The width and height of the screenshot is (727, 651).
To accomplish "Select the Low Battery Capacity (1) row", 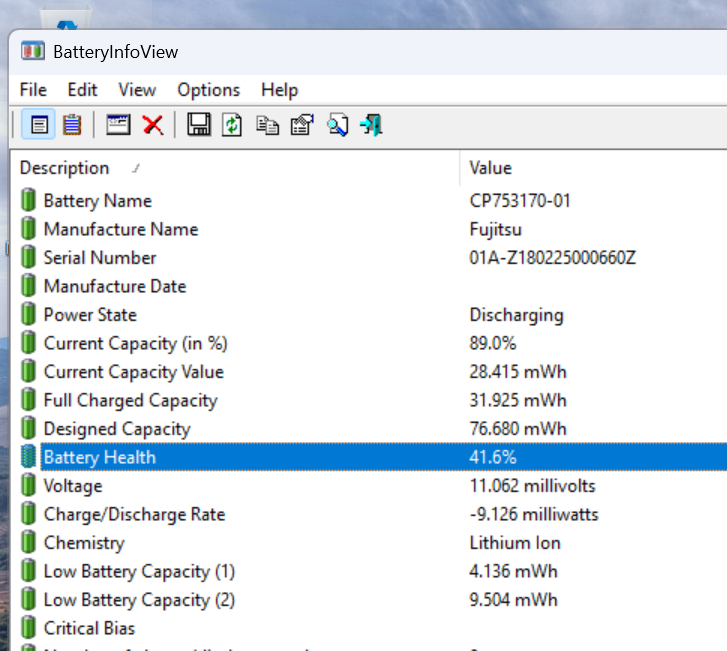I will (x=139, y=572).
